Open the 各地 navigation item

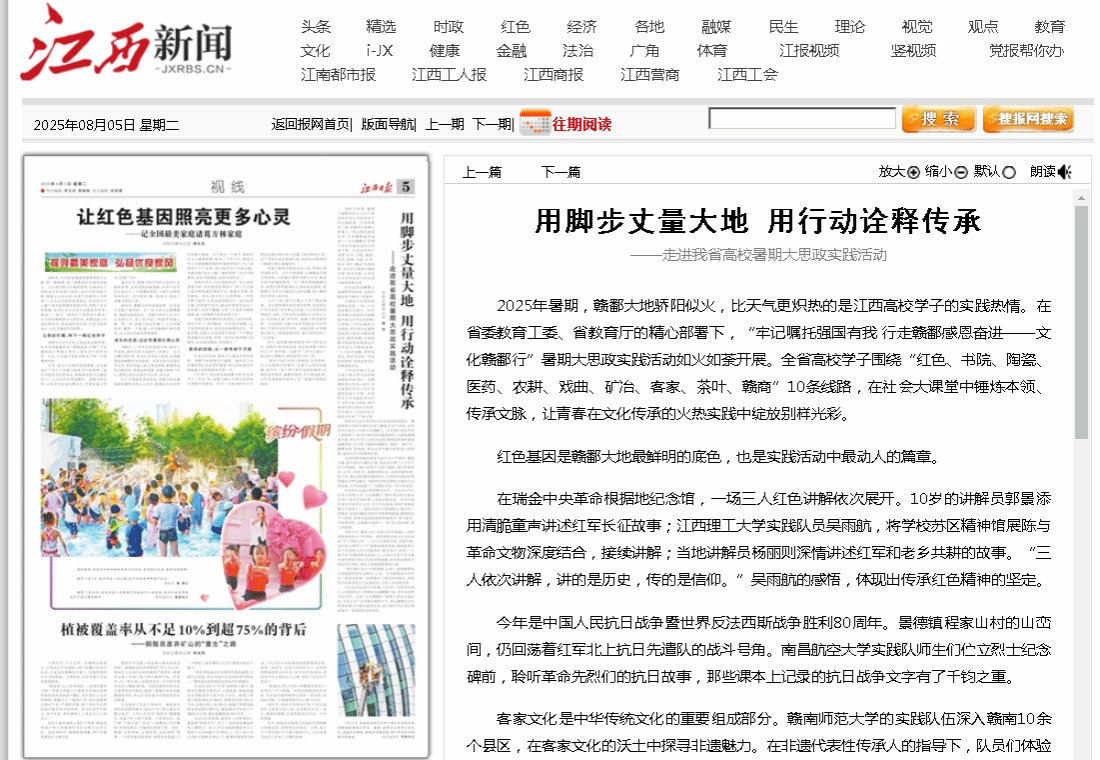(x=649, y=27)
